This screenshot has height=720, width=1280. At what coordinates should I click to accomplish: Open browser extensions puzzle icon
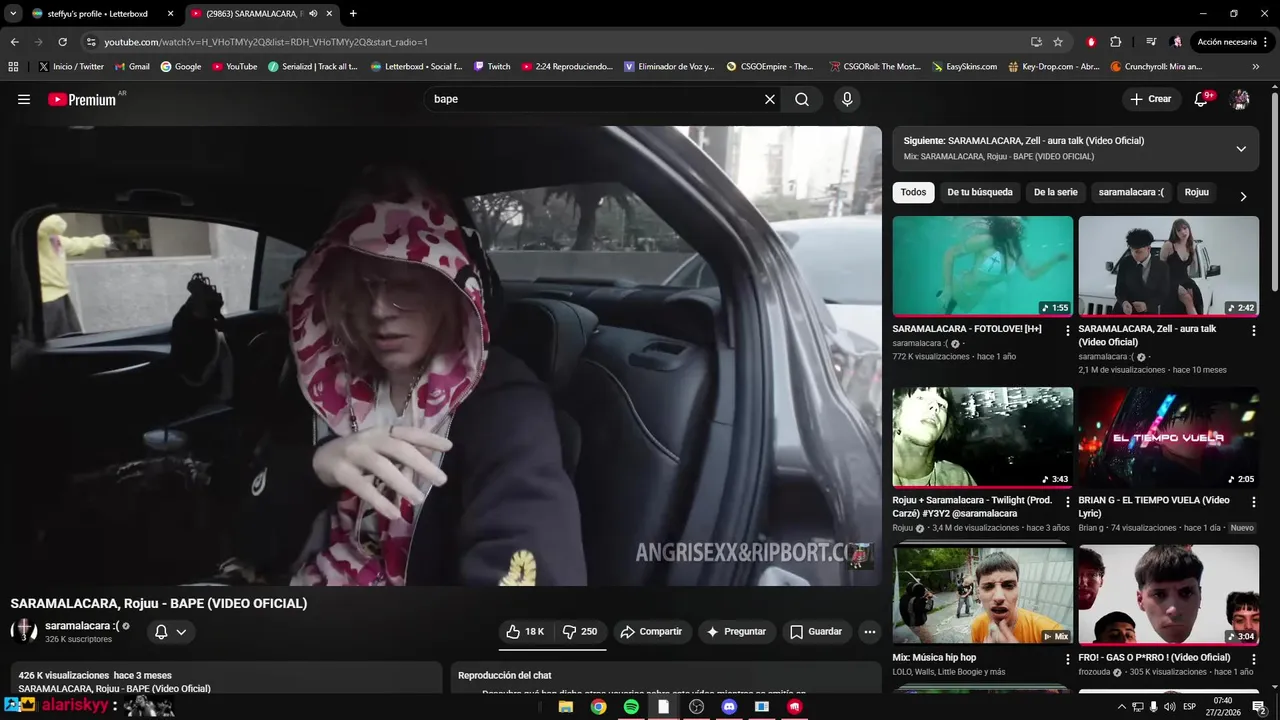click(1116, 42)
